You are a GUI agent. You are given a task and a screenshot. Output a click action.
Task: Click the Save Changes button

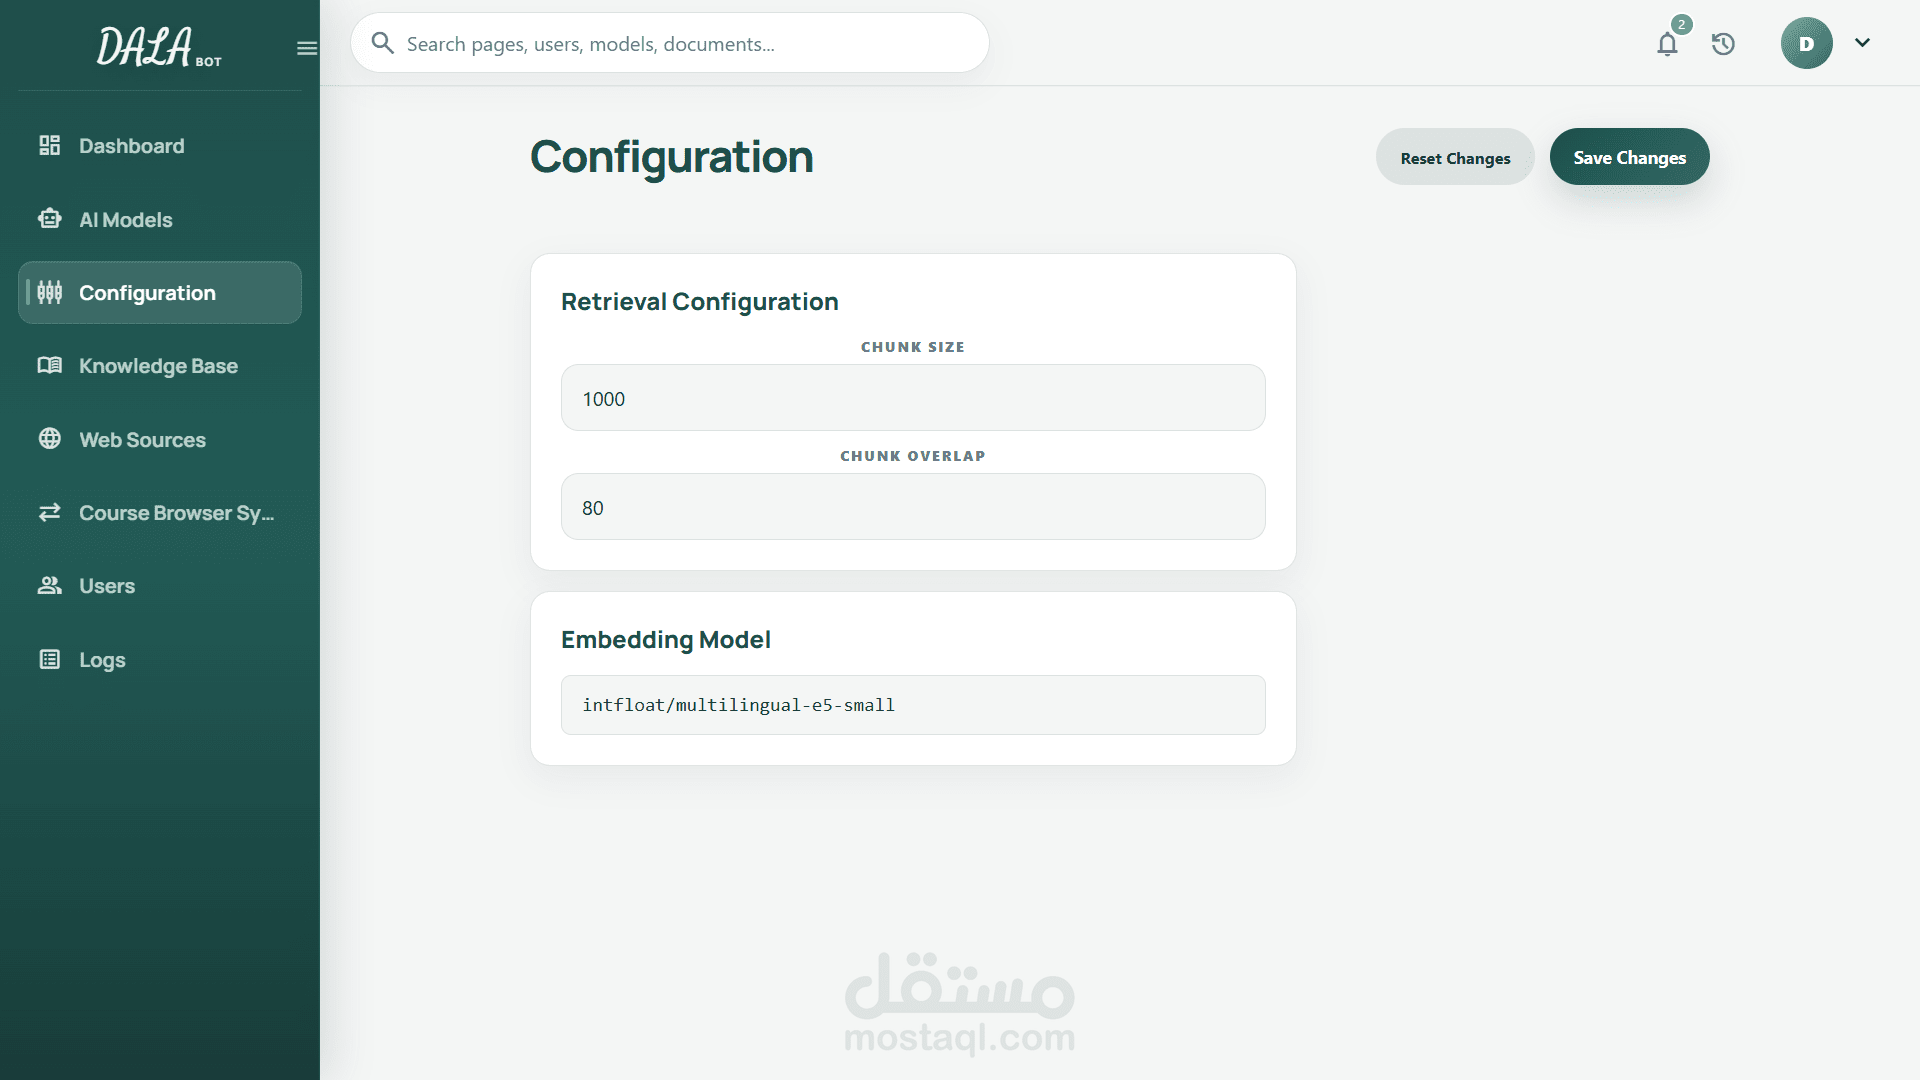(1629, 157)
